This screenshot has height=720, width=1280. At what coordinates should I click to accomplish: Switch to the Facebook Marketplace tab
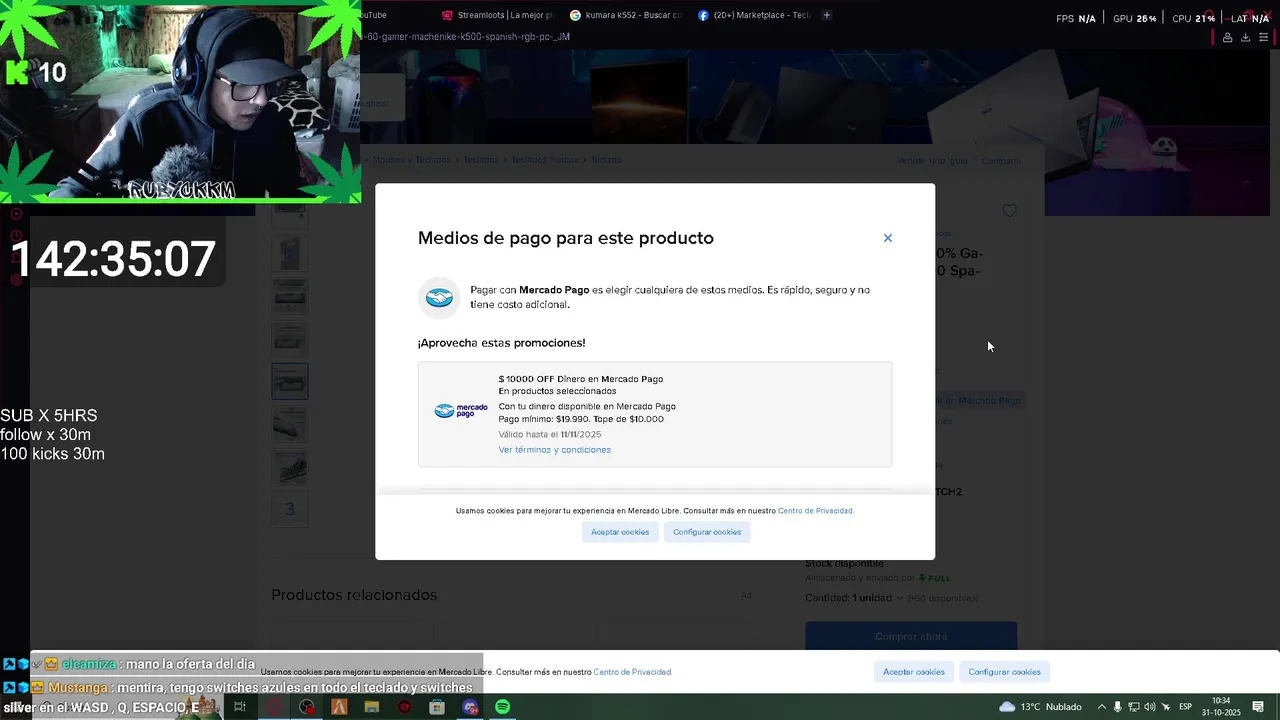click(755, 15)
